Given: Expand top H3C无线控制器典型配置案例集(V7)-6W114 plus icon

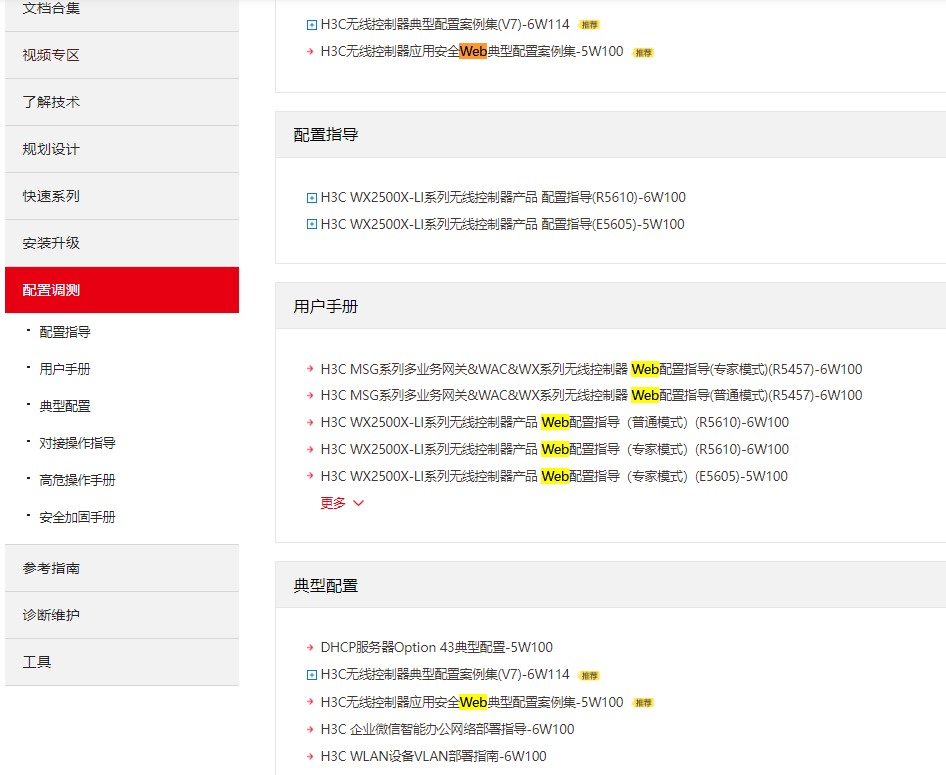Looking at the screenshot, I should coord(311,25).
